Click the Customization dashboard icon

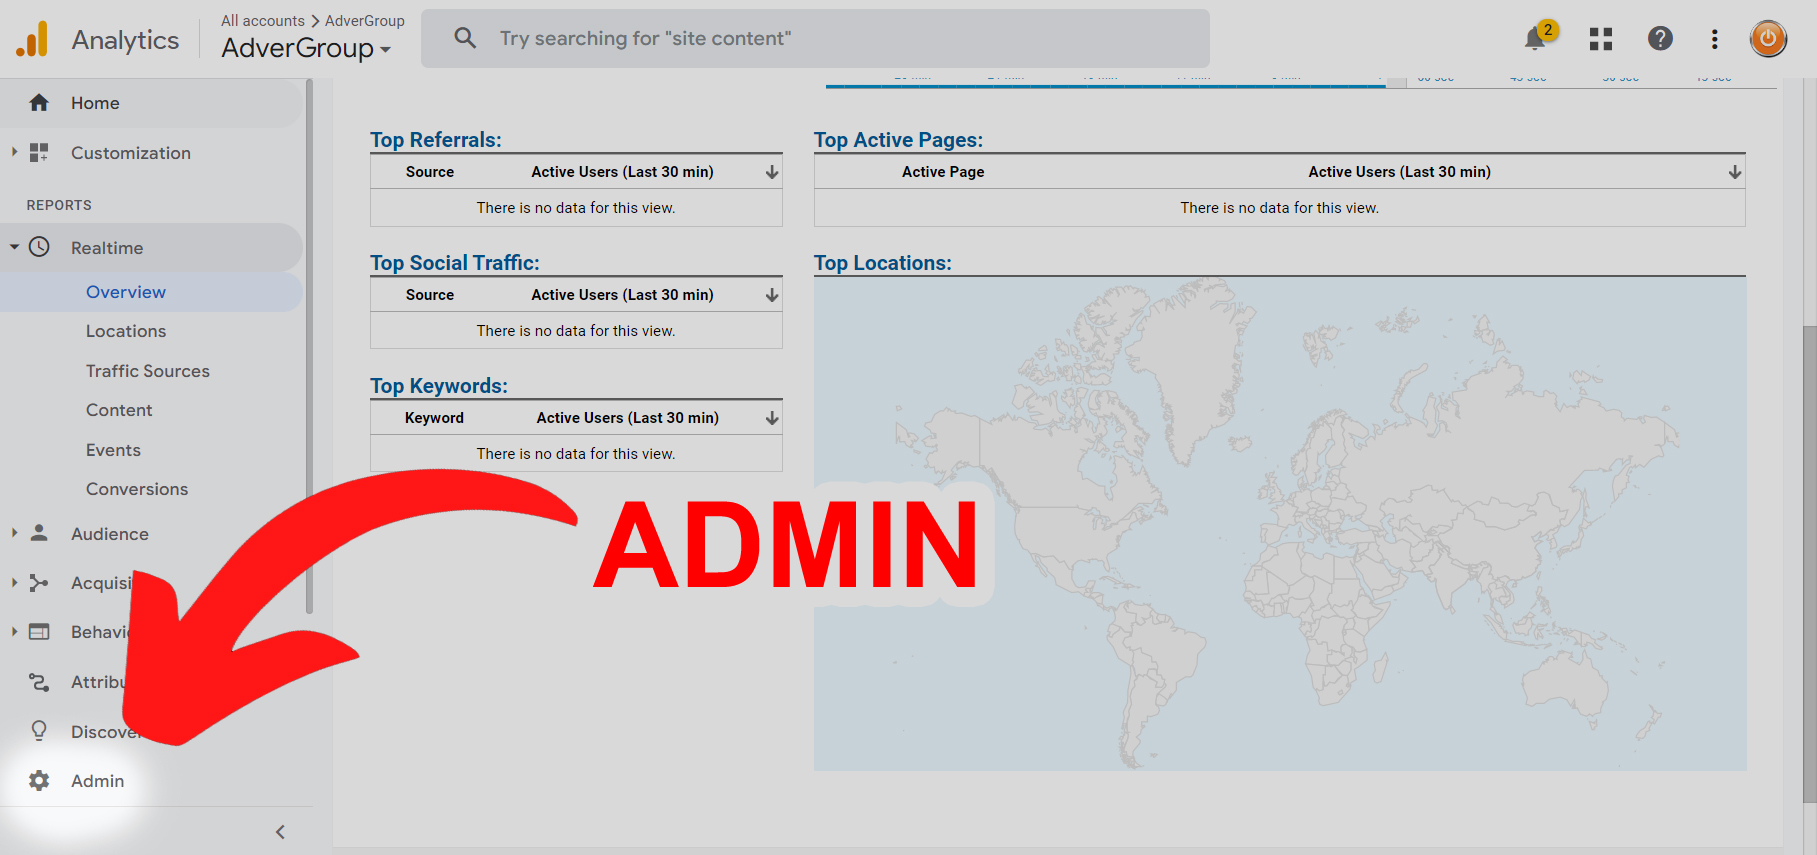39,153
